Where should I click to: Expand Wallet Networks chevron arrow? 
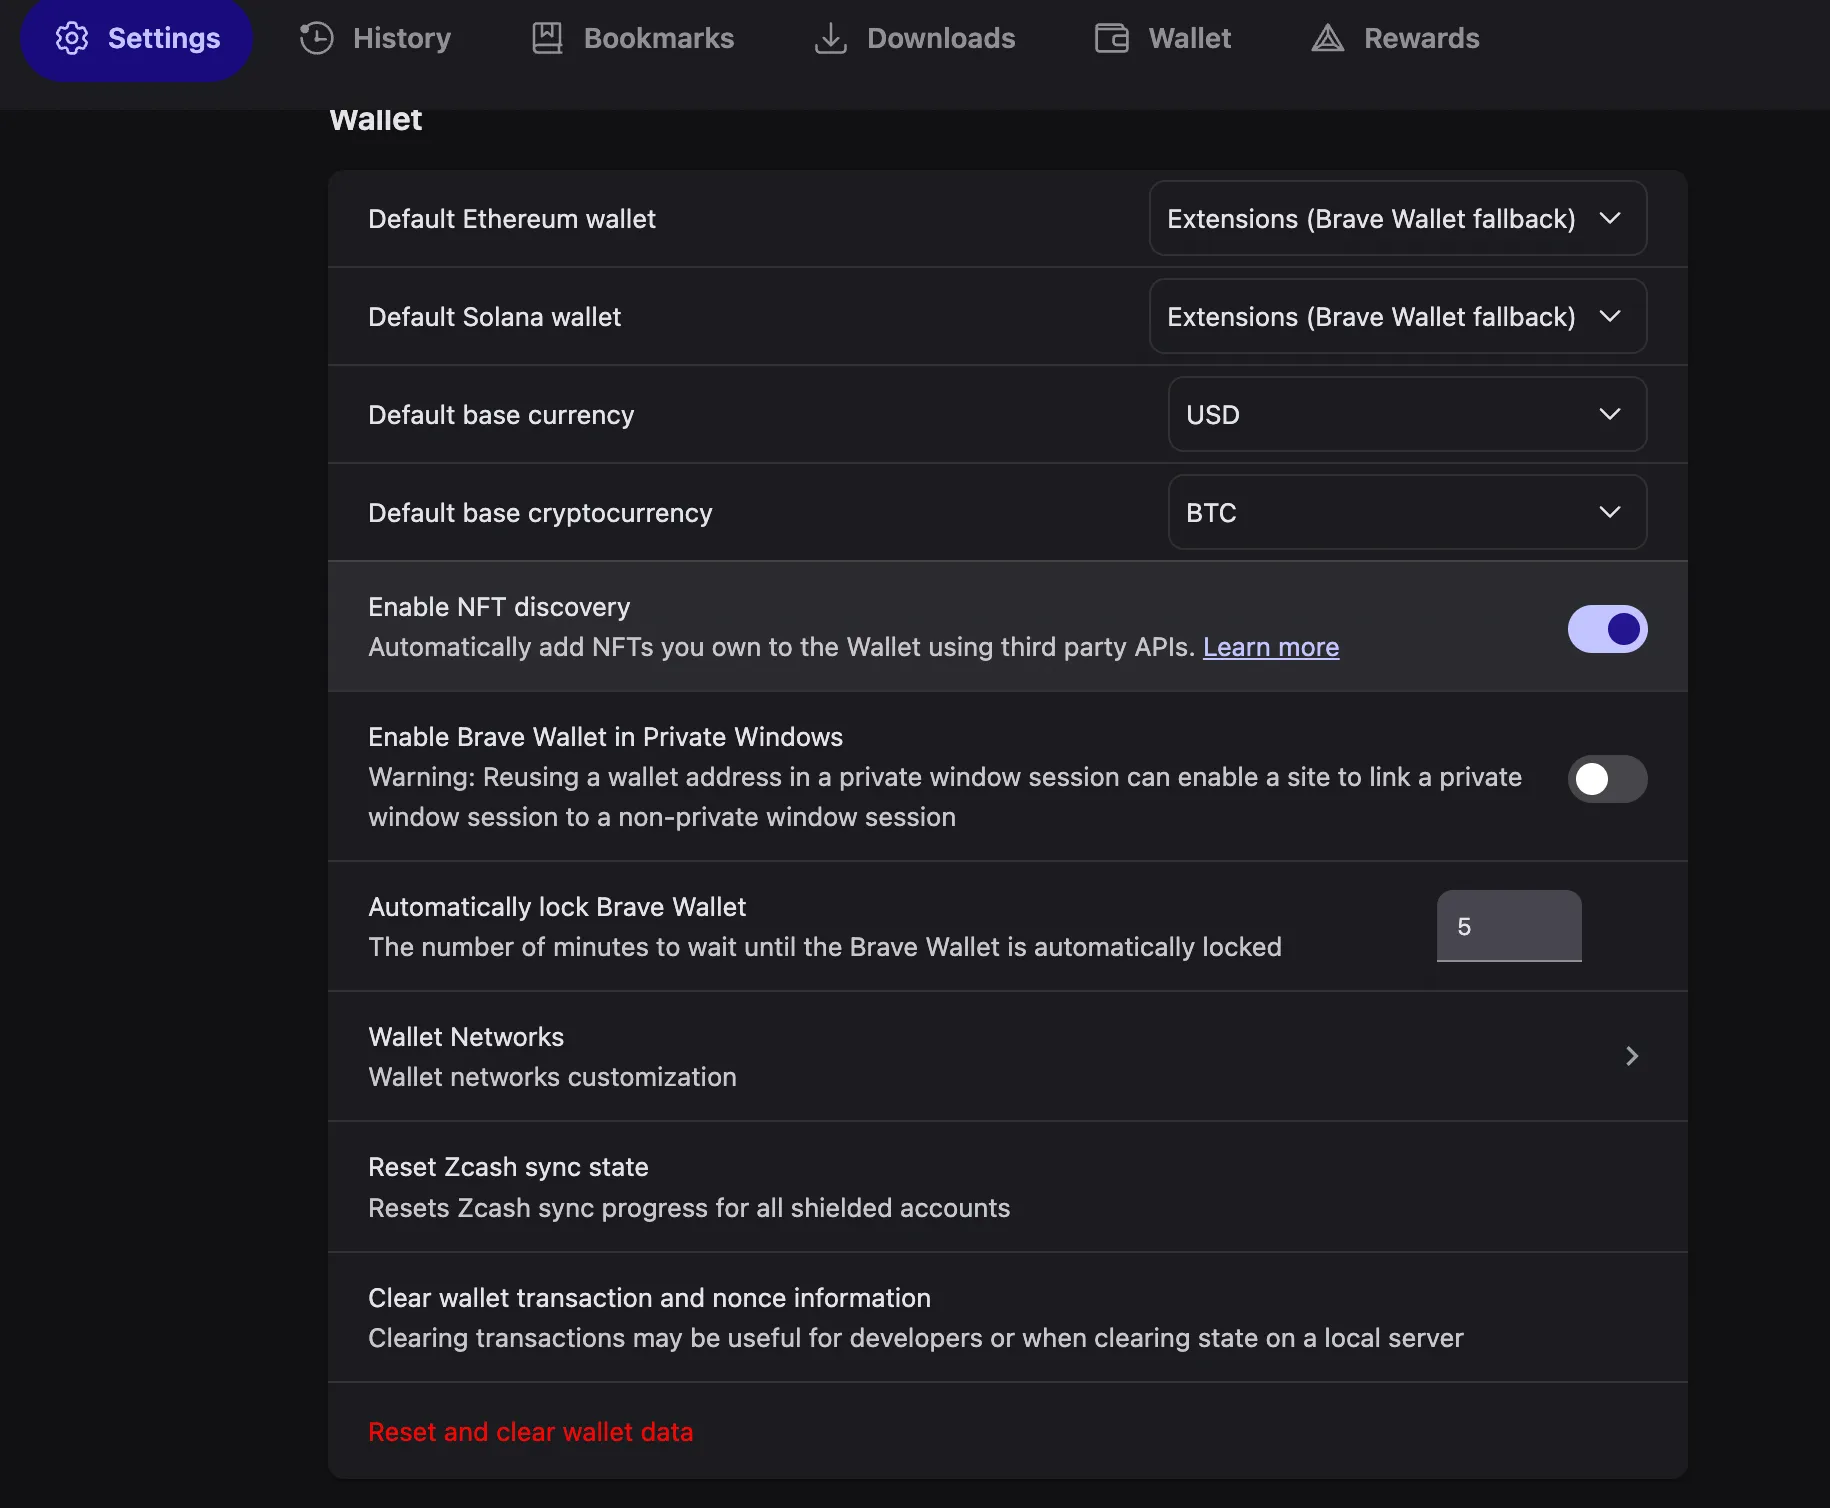tap(1632, 1056)
